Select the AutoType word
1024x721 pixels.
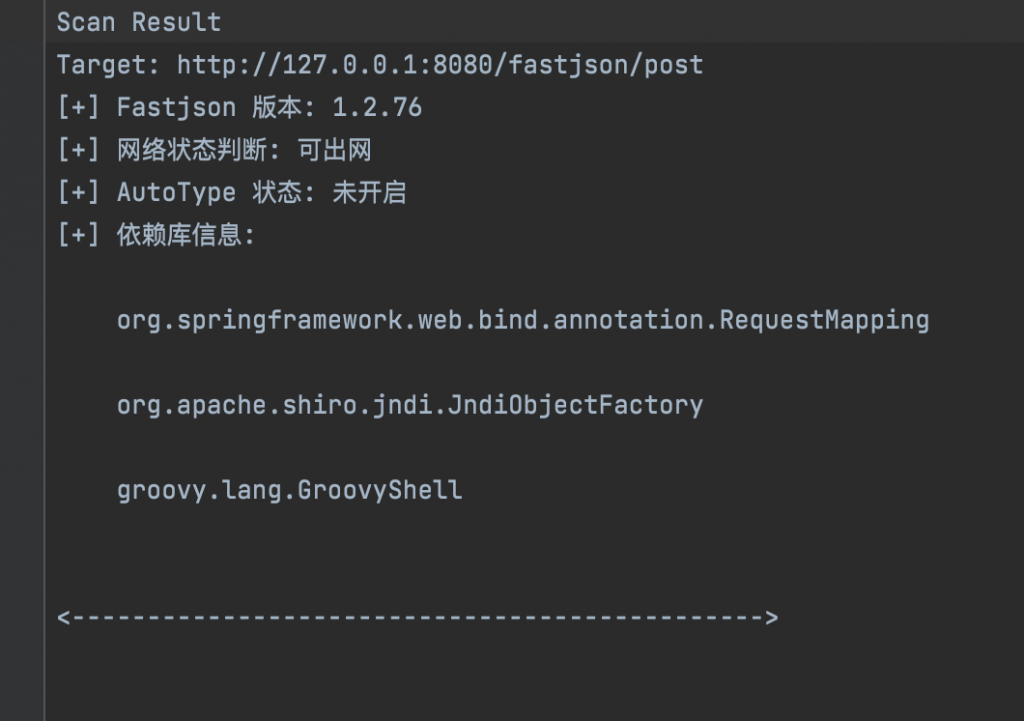pyautogui.click(x=176, y=193)
